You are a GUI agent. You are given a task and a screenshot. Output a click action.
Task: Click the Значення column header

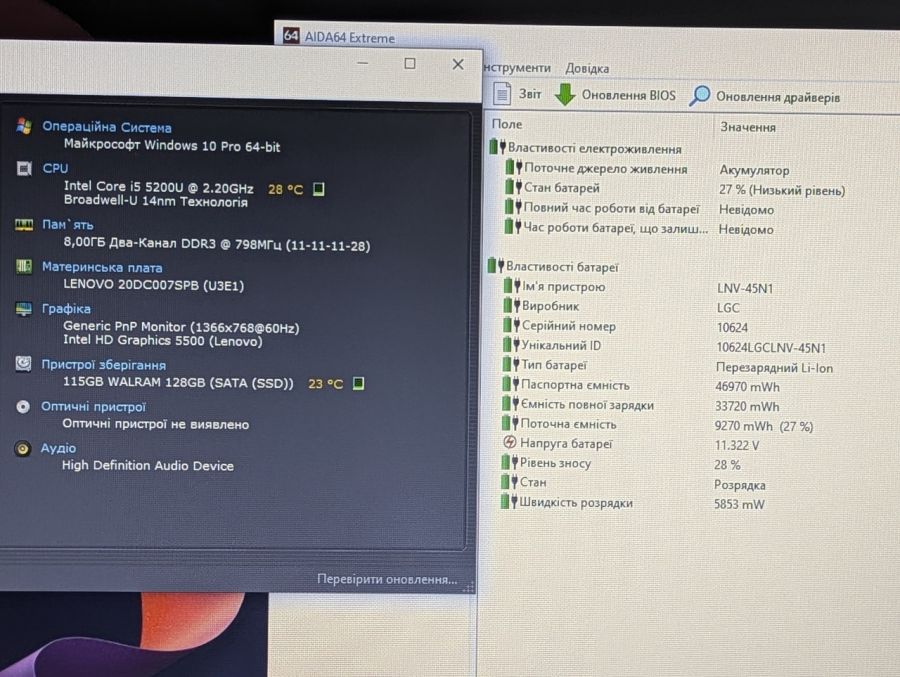(748, 127)
